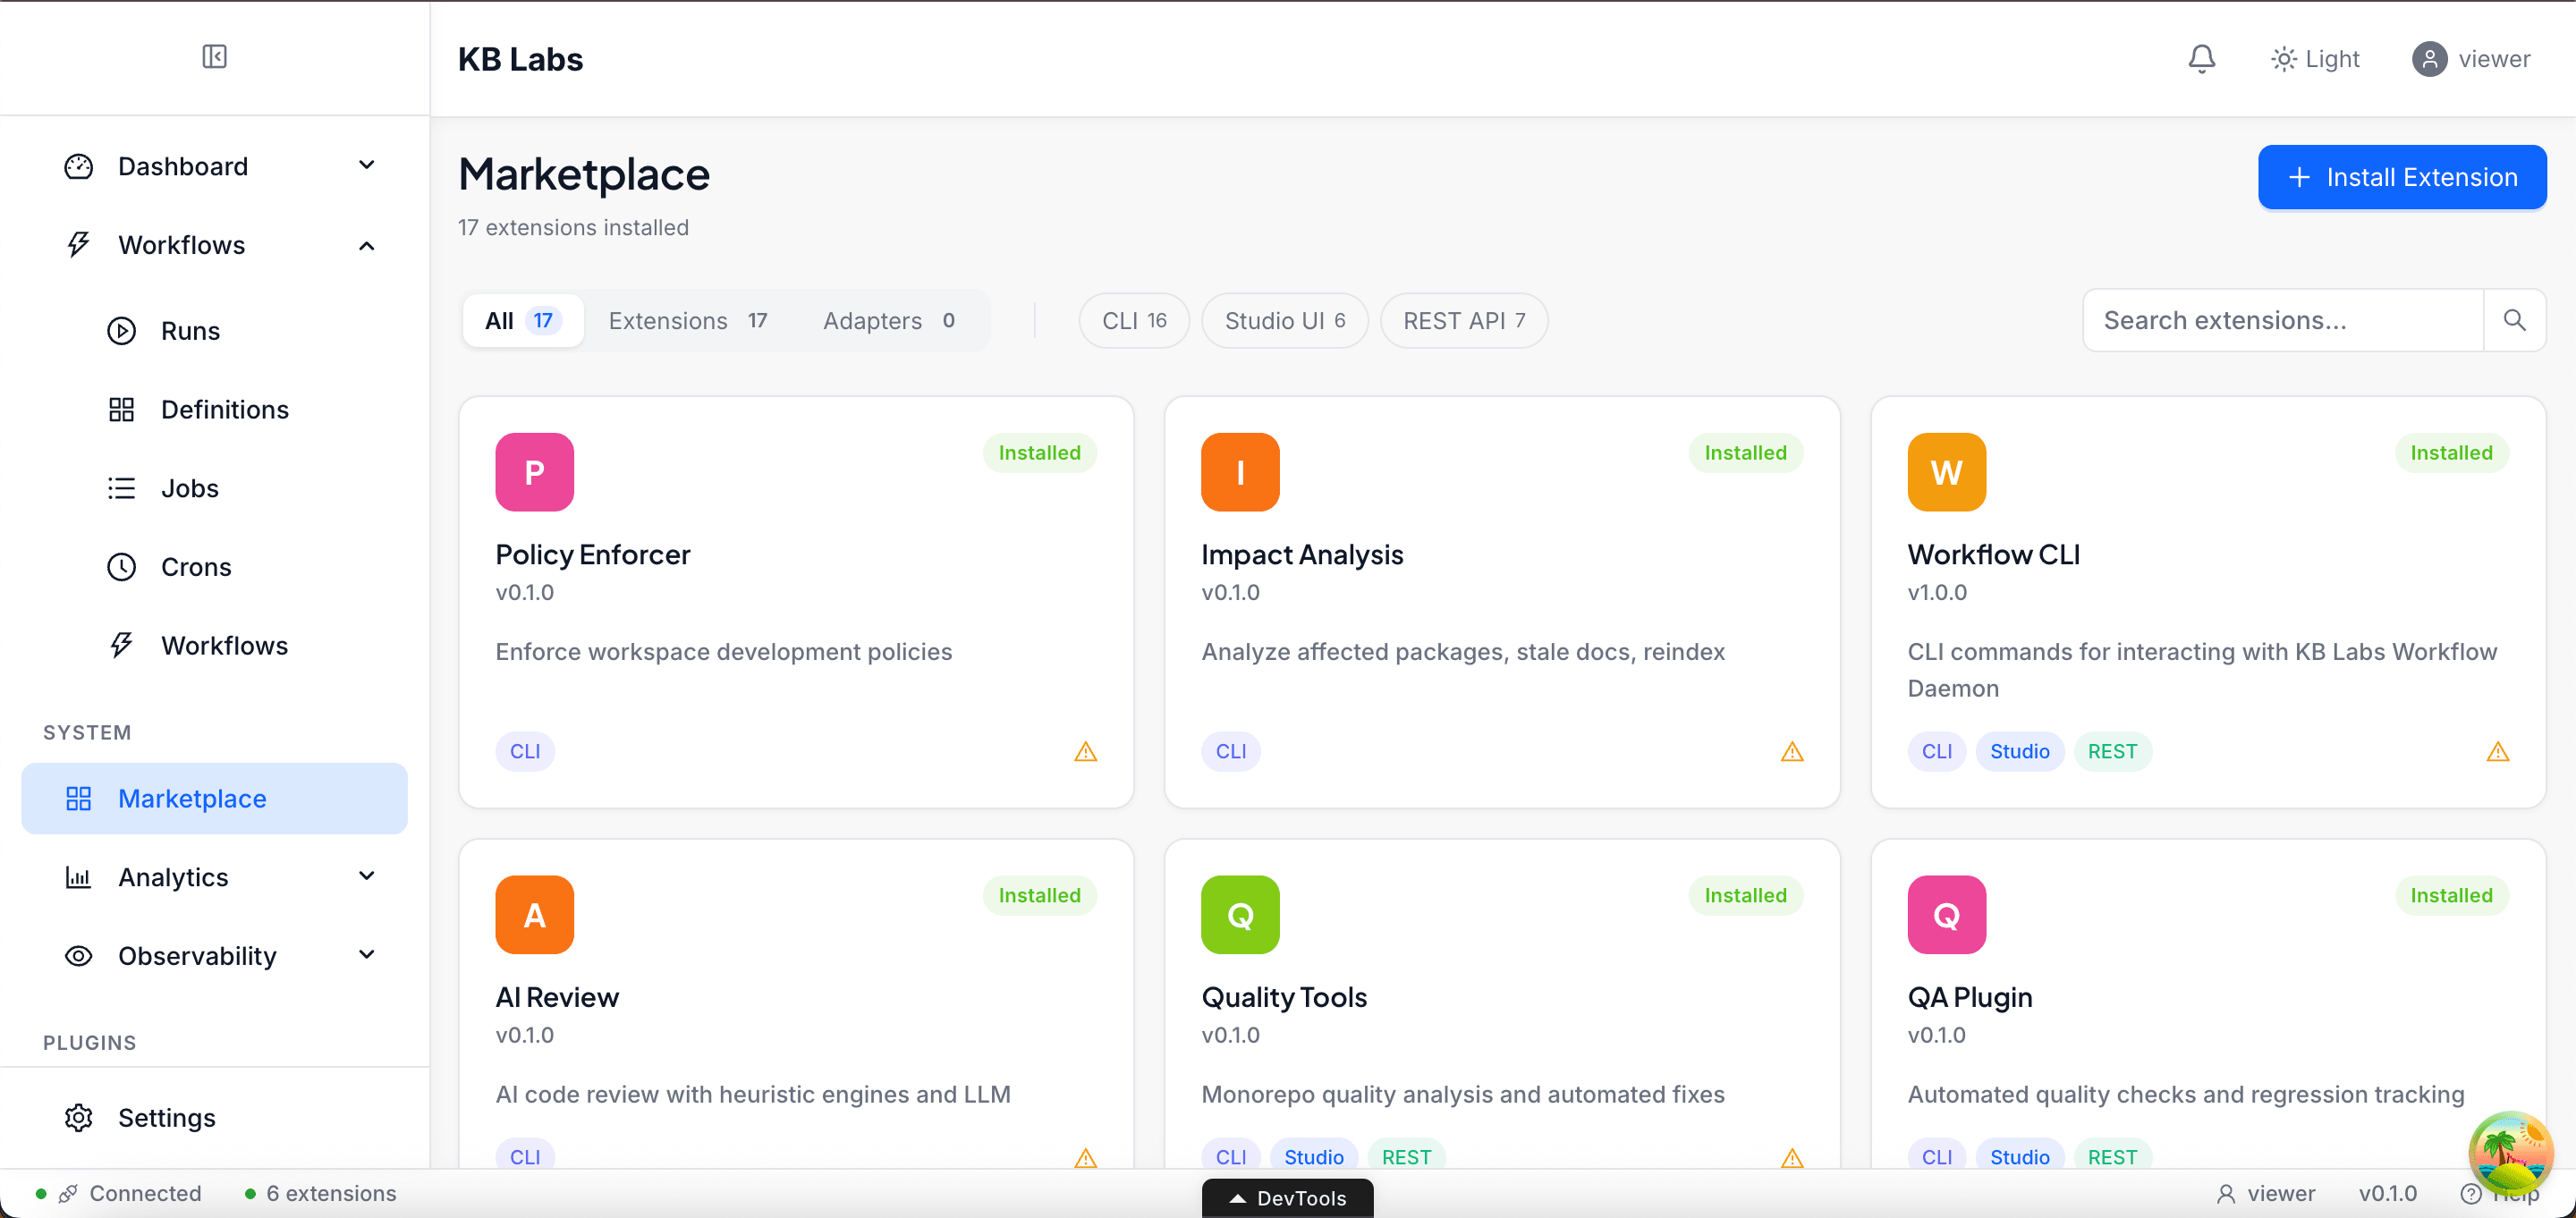Screen dimensions: 2576x1218
Task: Click the Dashboard gauge icon
Action: pyautogui.click(x=79, y=166)
